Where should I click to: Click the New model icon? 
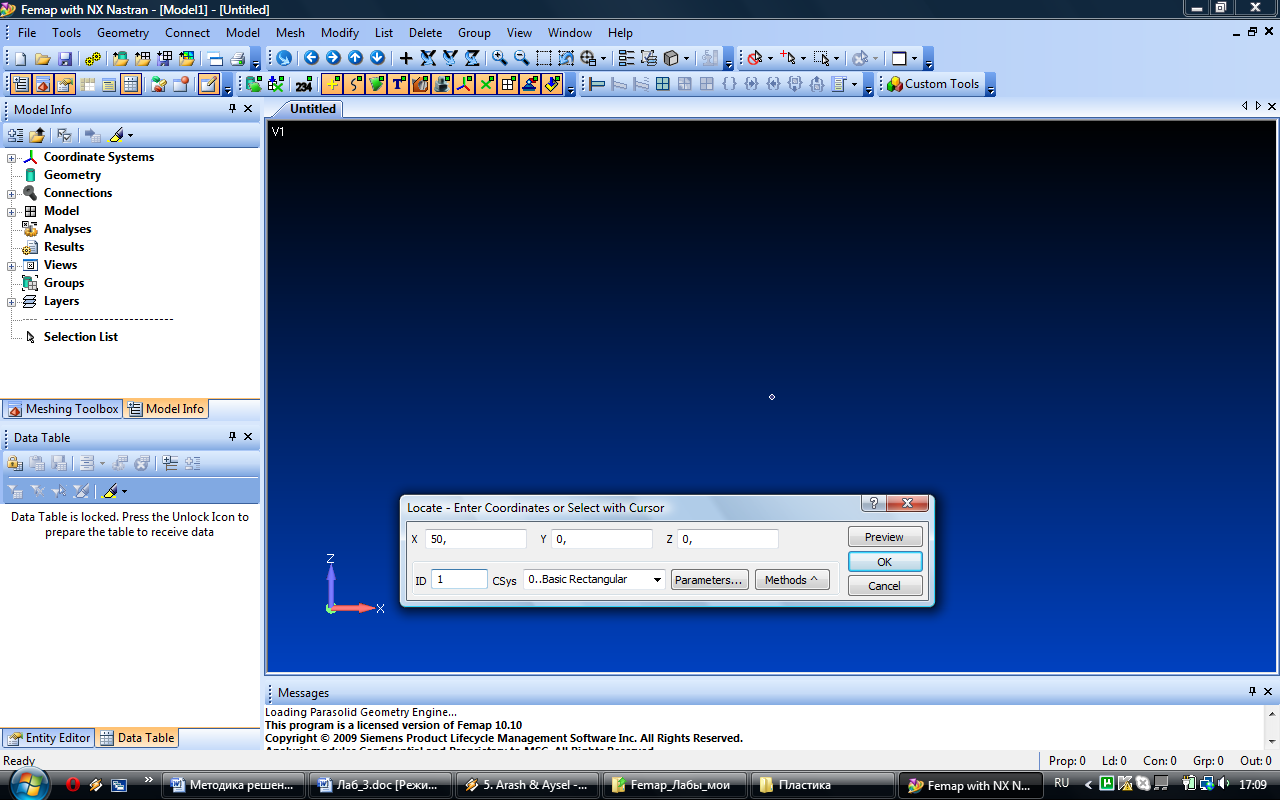tap(21, 59)
